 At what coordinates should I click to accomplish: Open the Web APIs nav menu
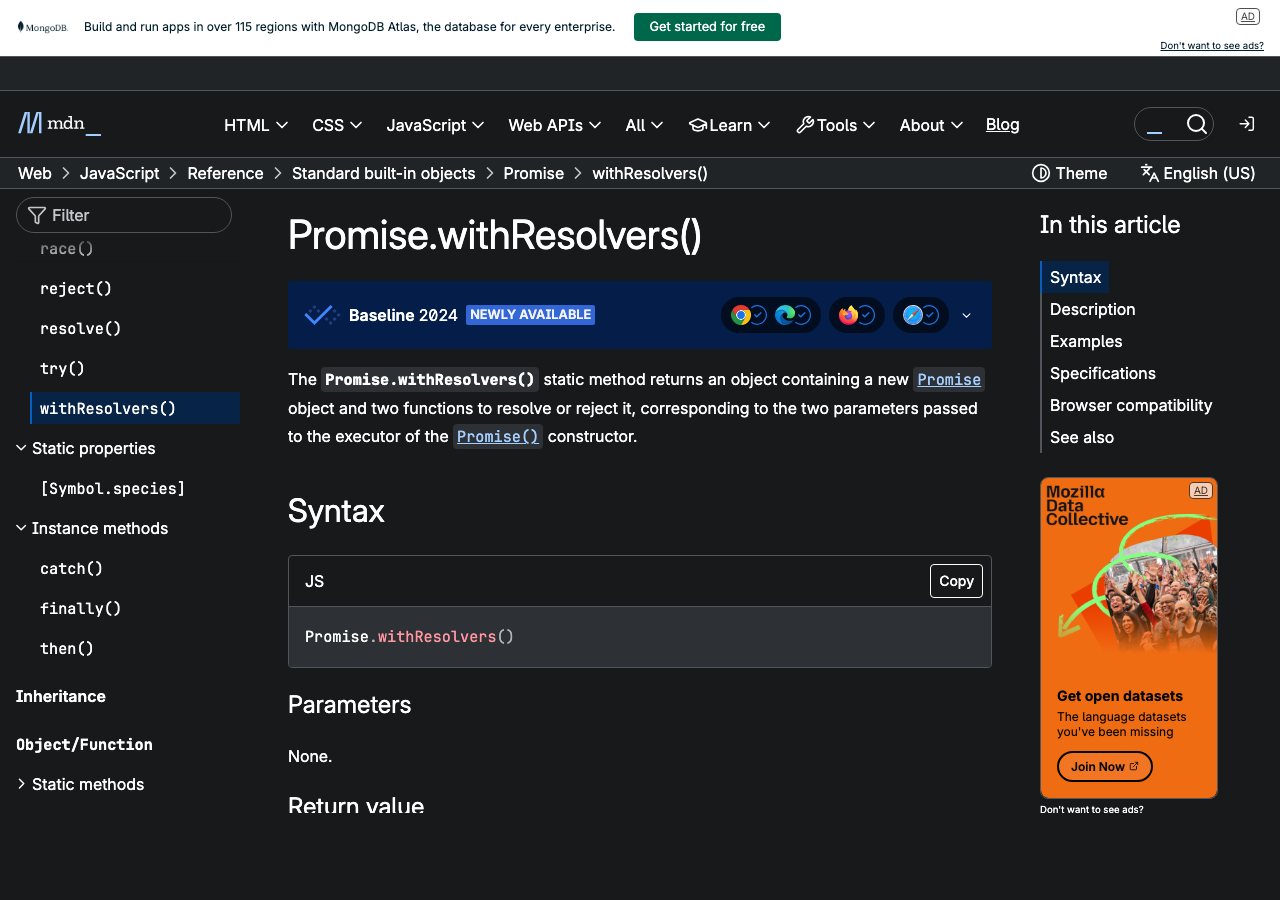coord(554,125)
